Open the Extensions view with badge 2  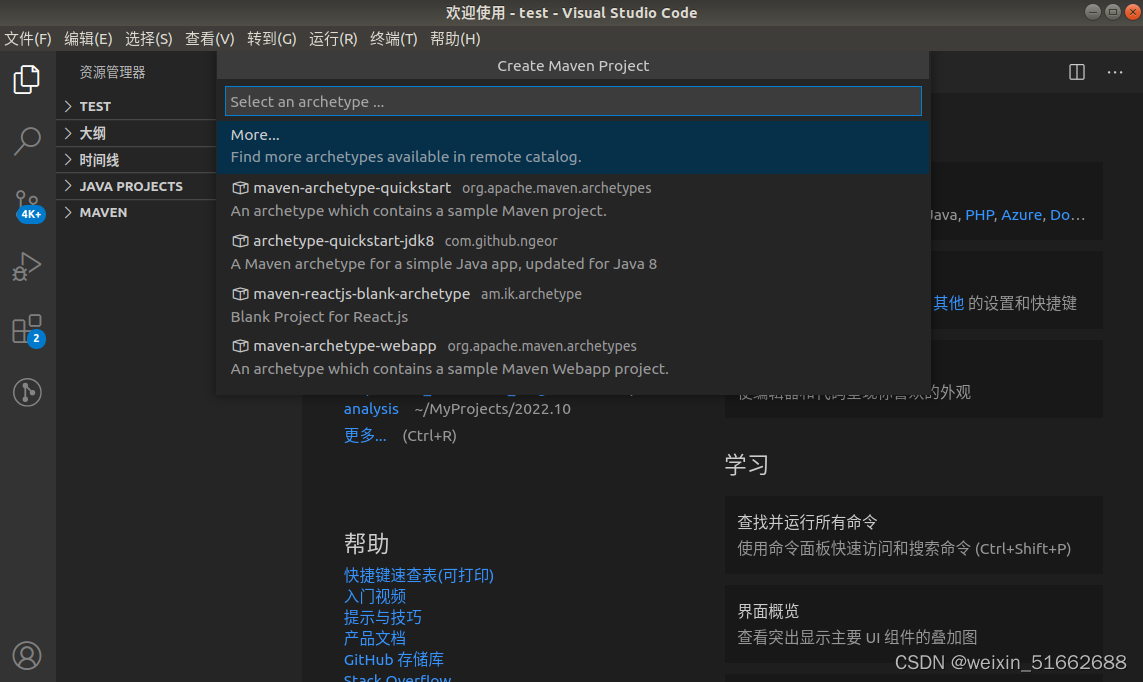(27, 330)
